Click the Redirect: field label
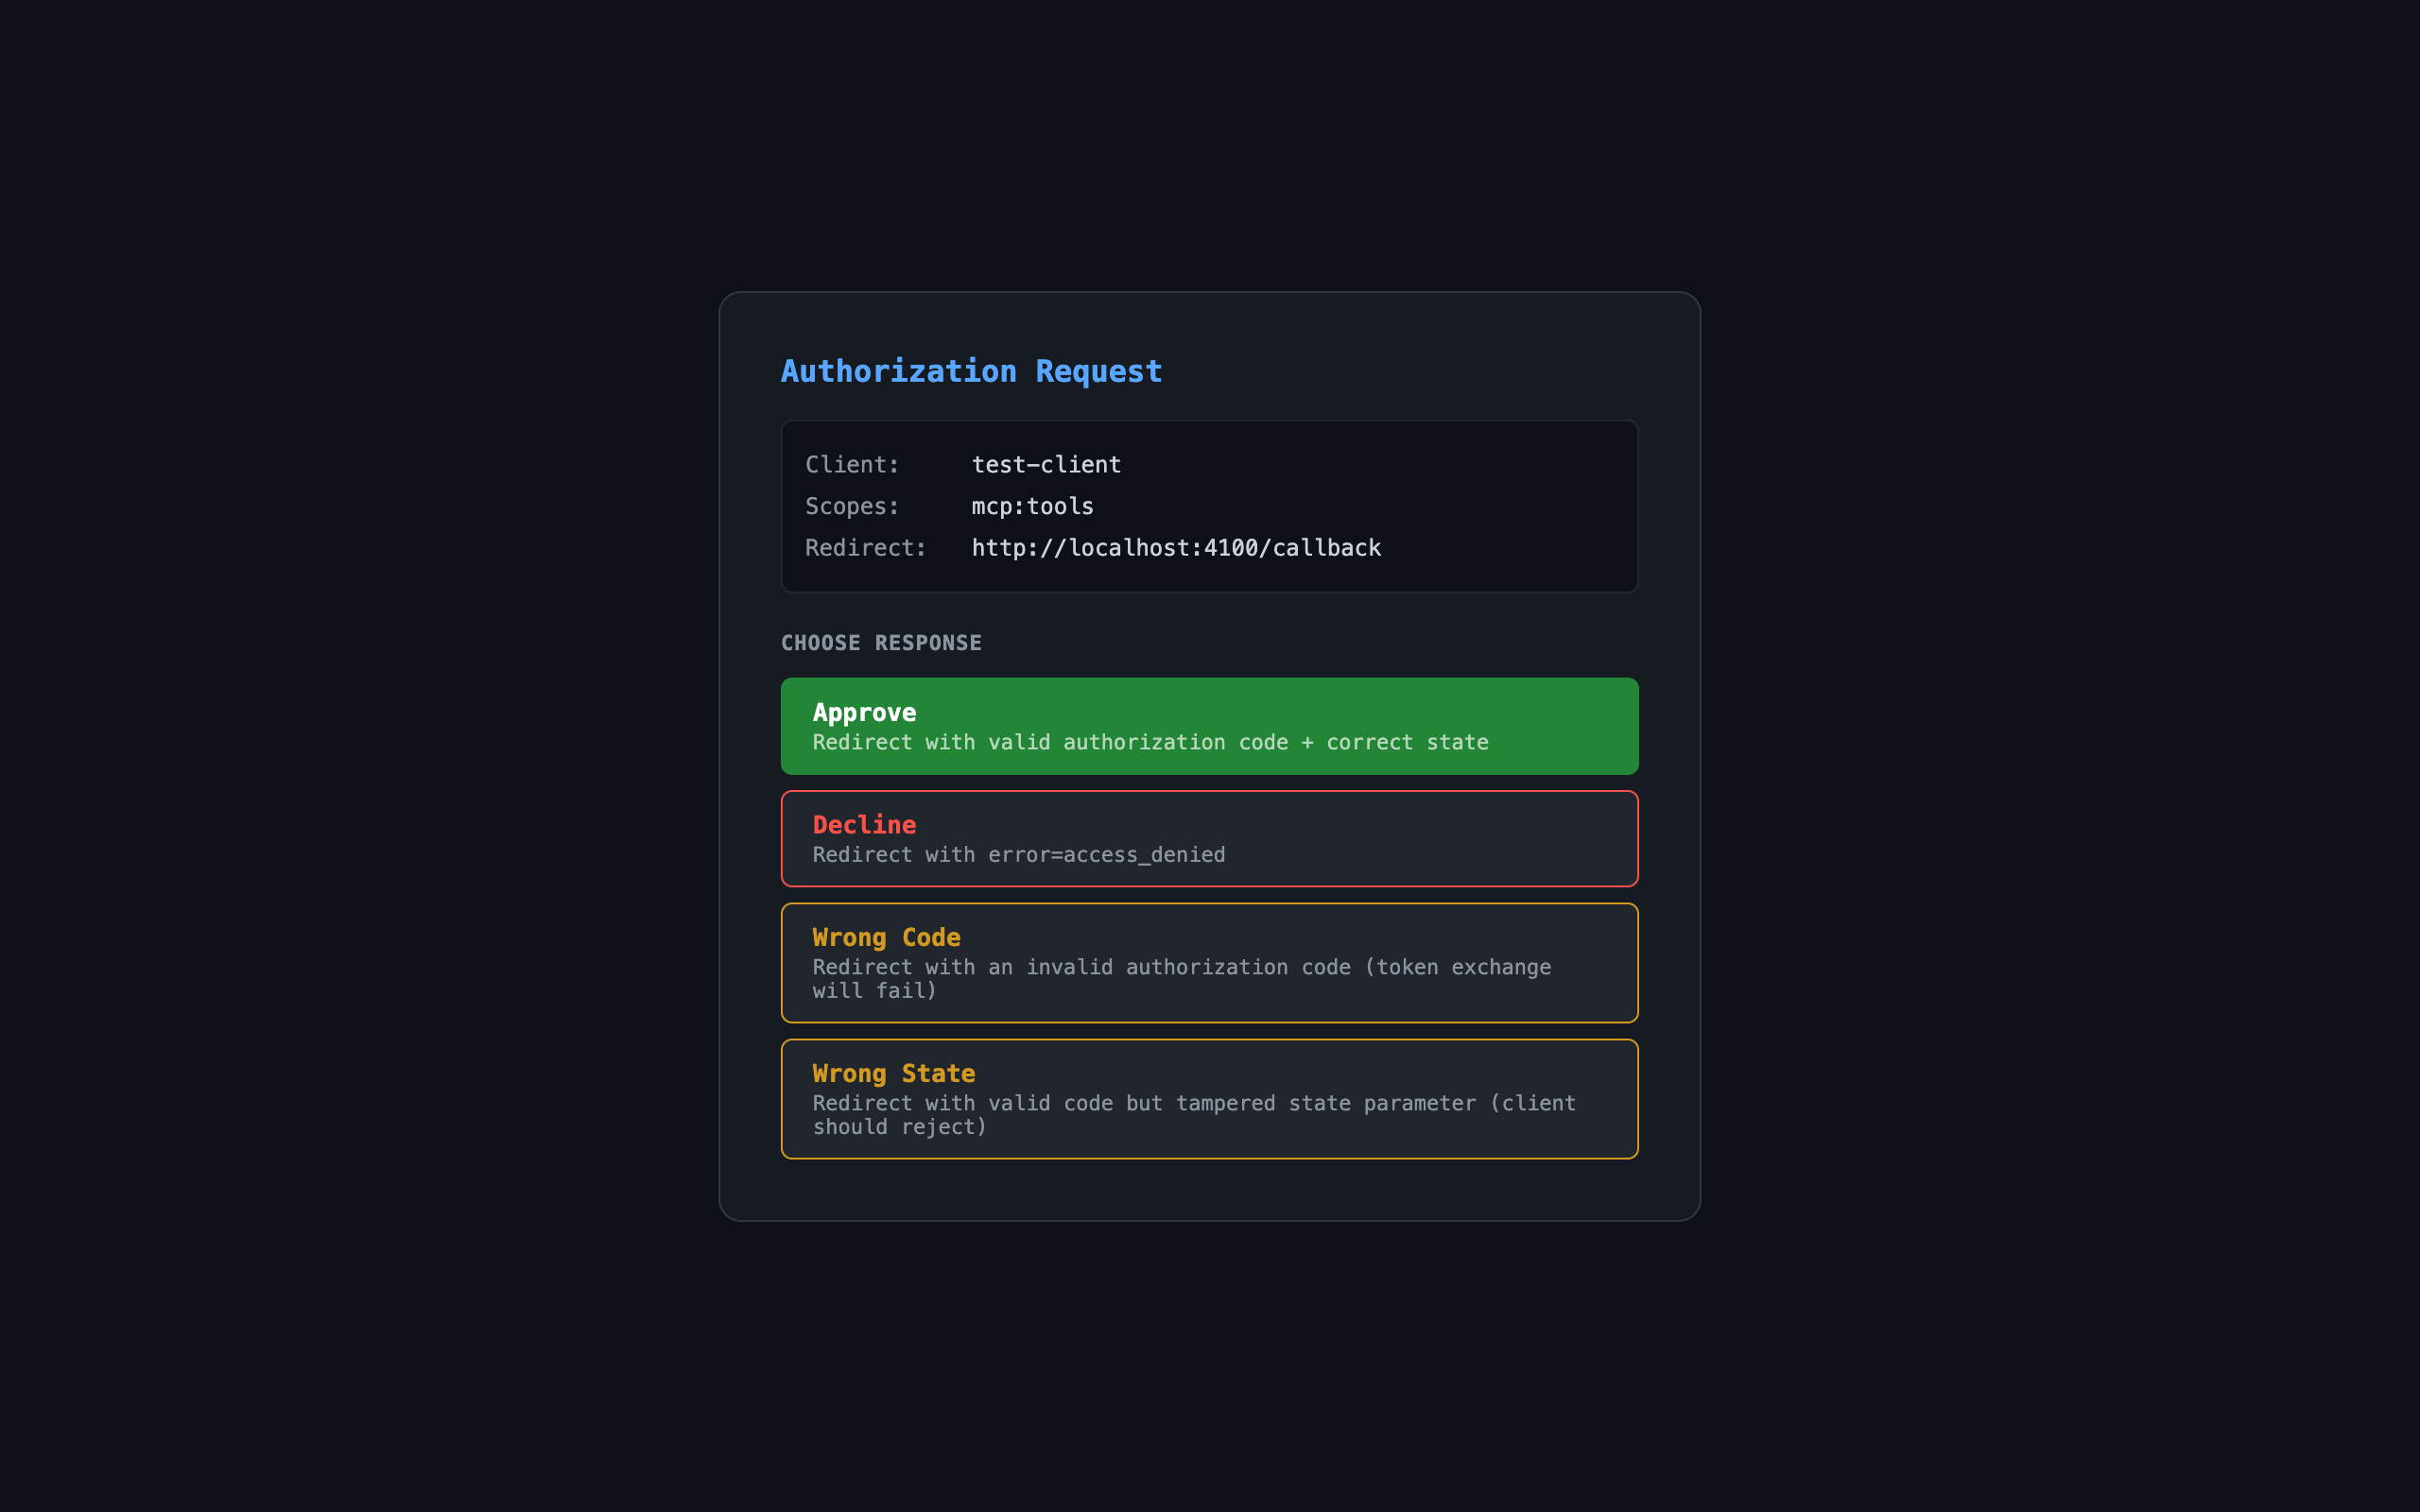This screenshot has height=1512, width=2420. tap(865, 547)
